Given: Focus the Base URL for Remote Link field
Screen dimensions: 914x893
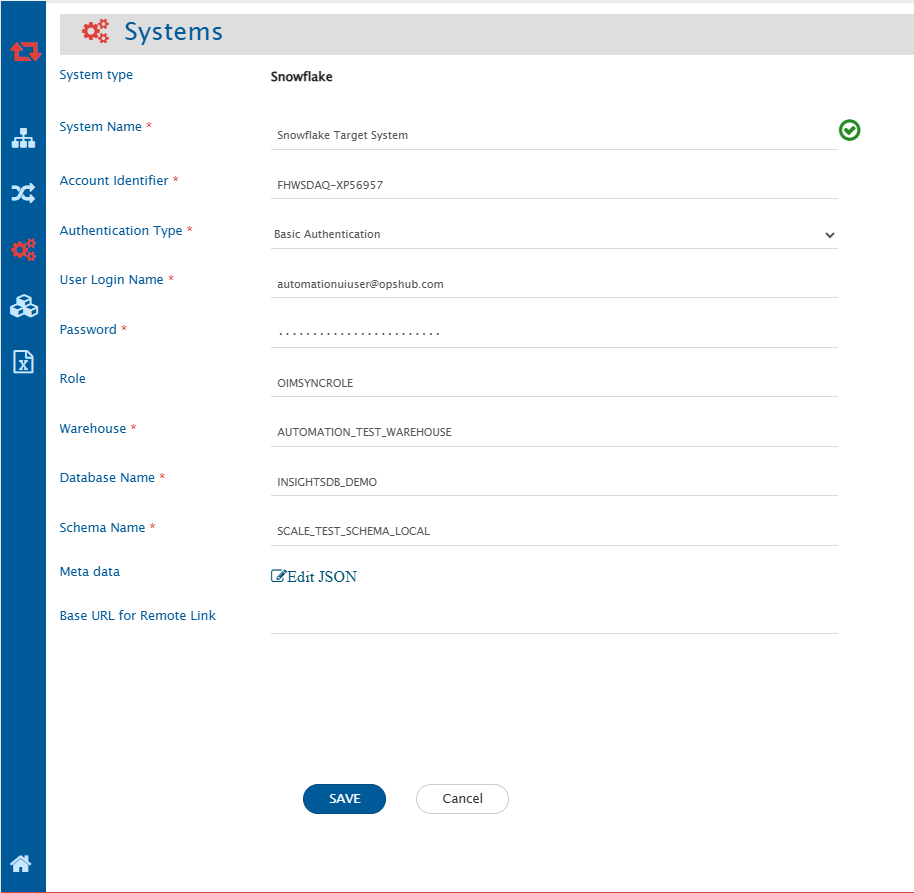Looking at the screenshot, I should click(x=553, y=620).
